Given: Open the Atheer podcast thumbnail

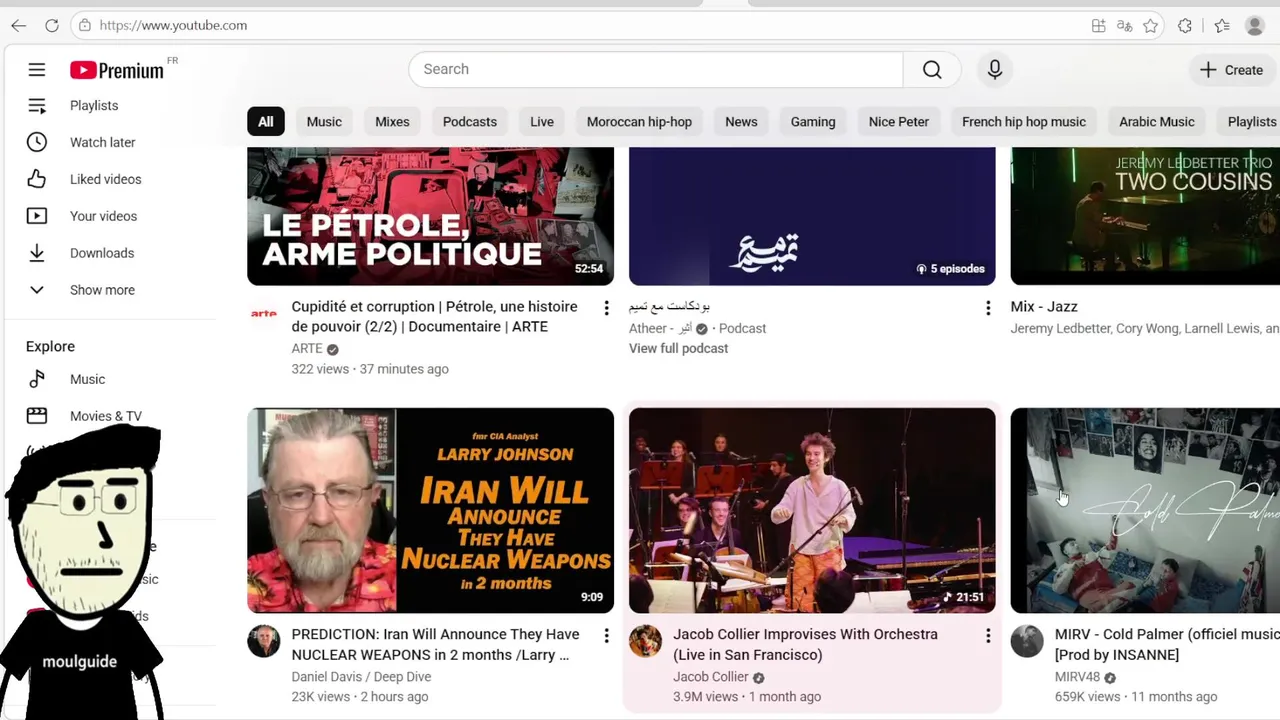Looking at the screenshot, I should [x=812, y=216].
